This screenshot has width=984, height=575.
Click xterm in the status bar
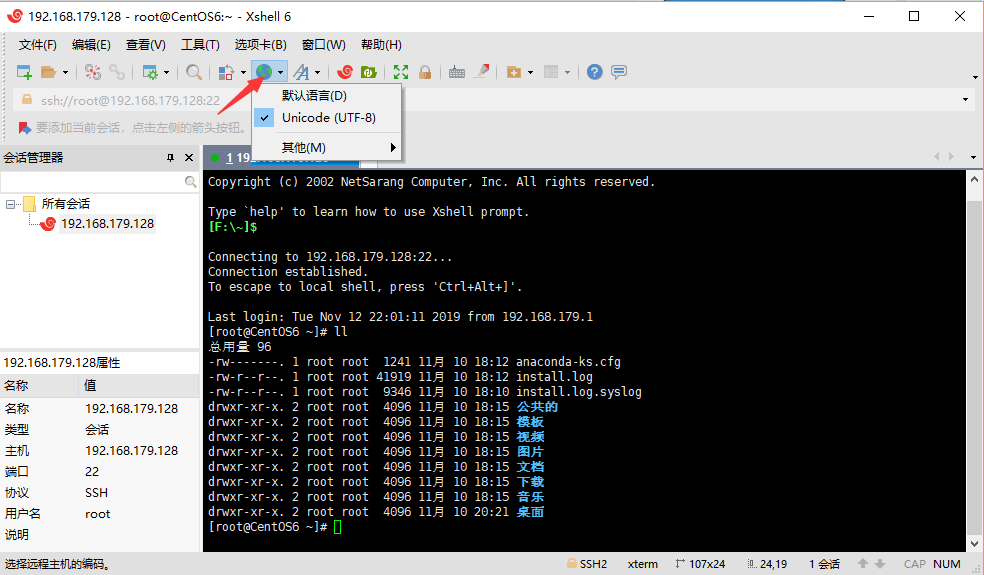click(x=643, y=564)
